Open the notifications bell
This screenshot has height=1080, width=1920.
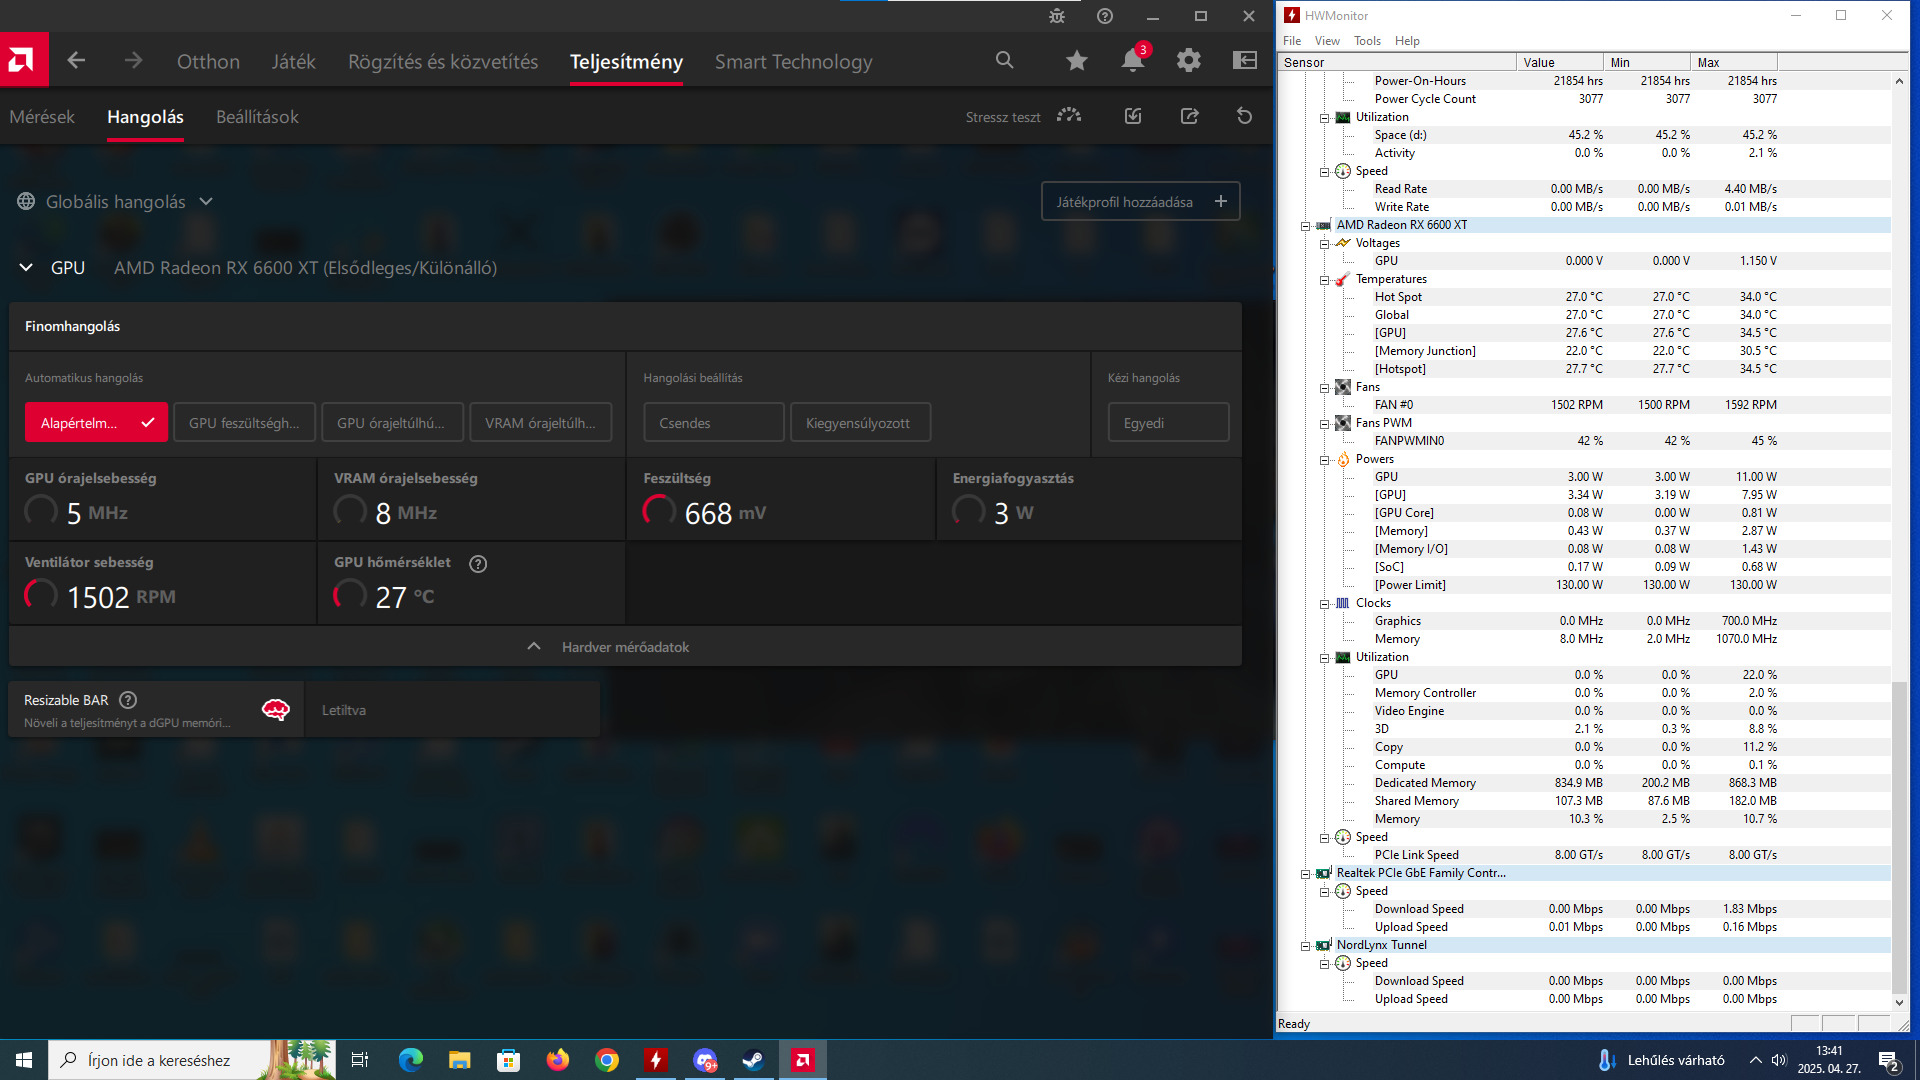[1132, 61]
